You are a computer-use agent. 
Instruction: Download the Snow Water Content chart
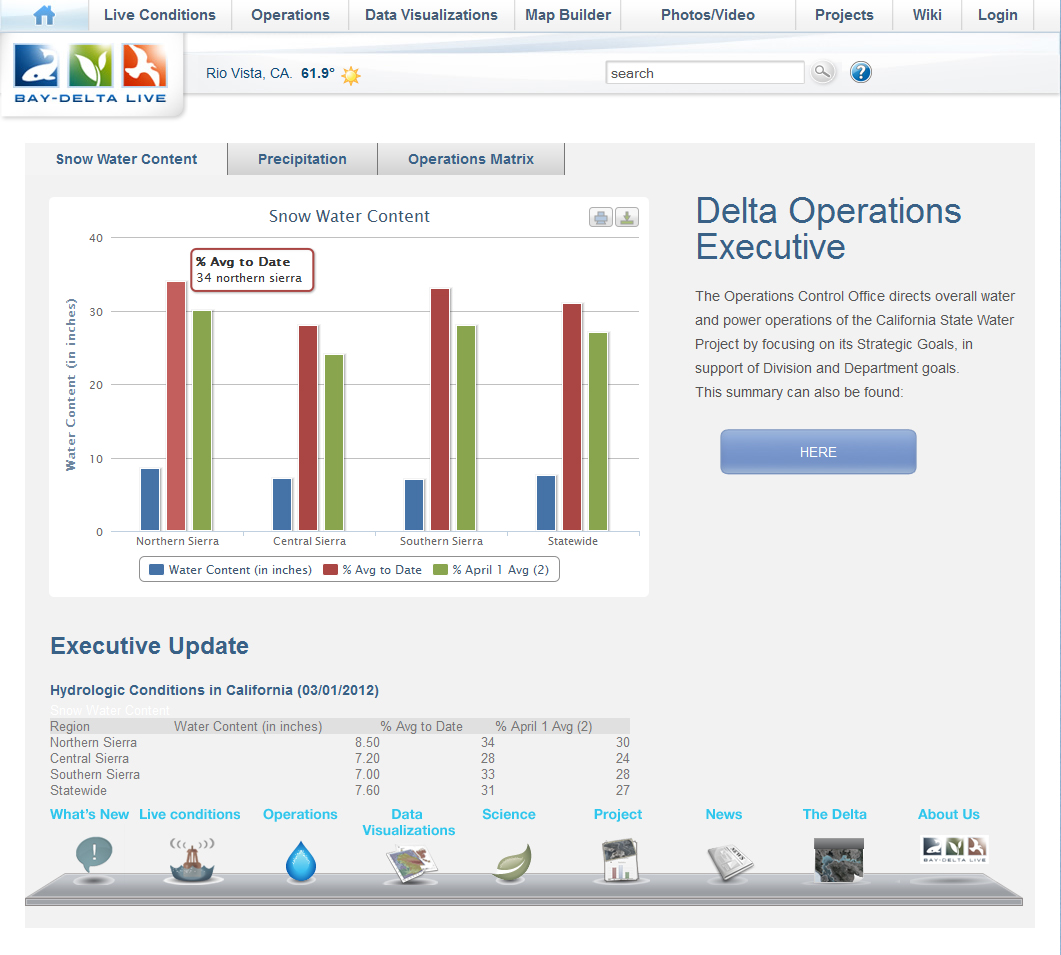[x=627, y=217]
